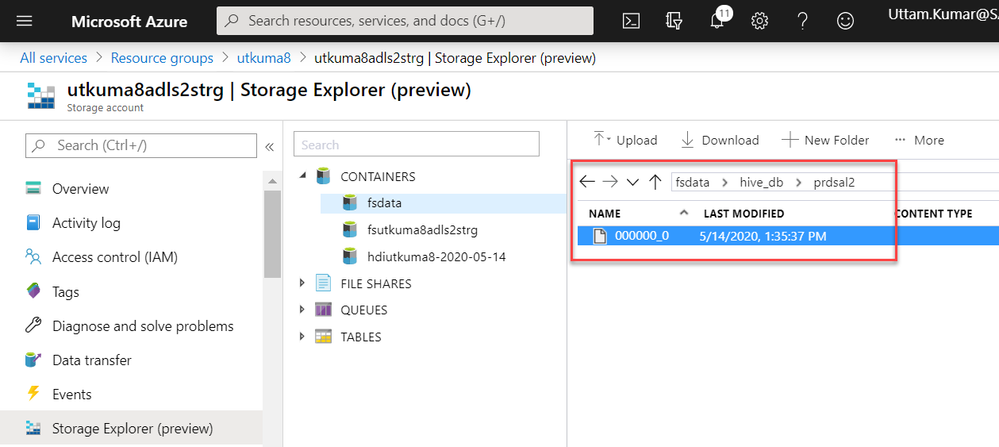This screenshot has width=999, height=447.
Task: Open portal settings gear
Action: point(760,21)
